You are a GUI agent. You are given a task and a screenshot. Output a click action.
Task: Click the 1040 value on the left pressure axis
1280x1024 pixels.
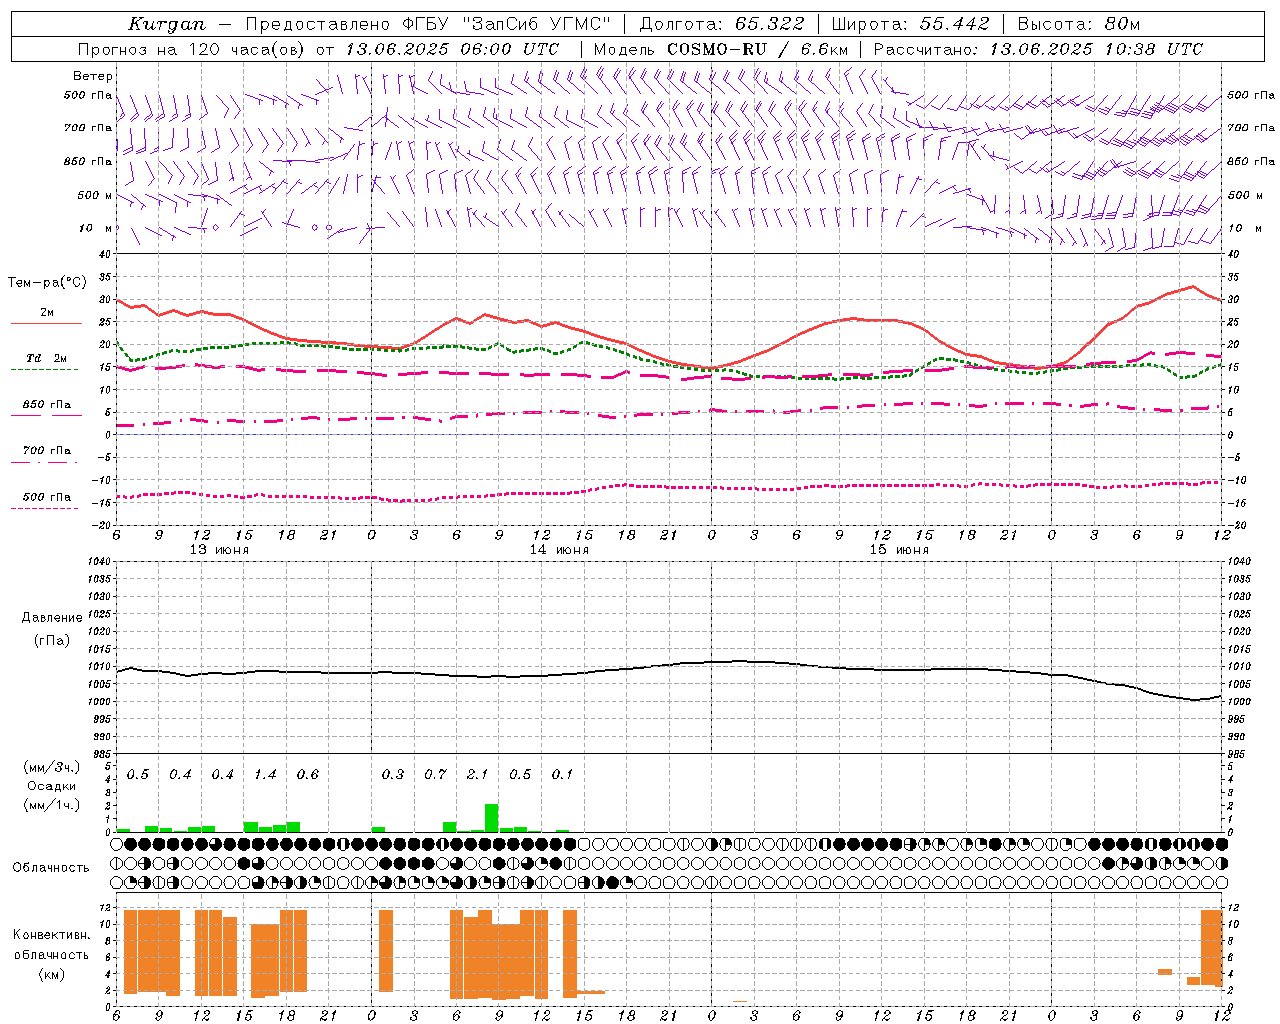coord(100,561)
